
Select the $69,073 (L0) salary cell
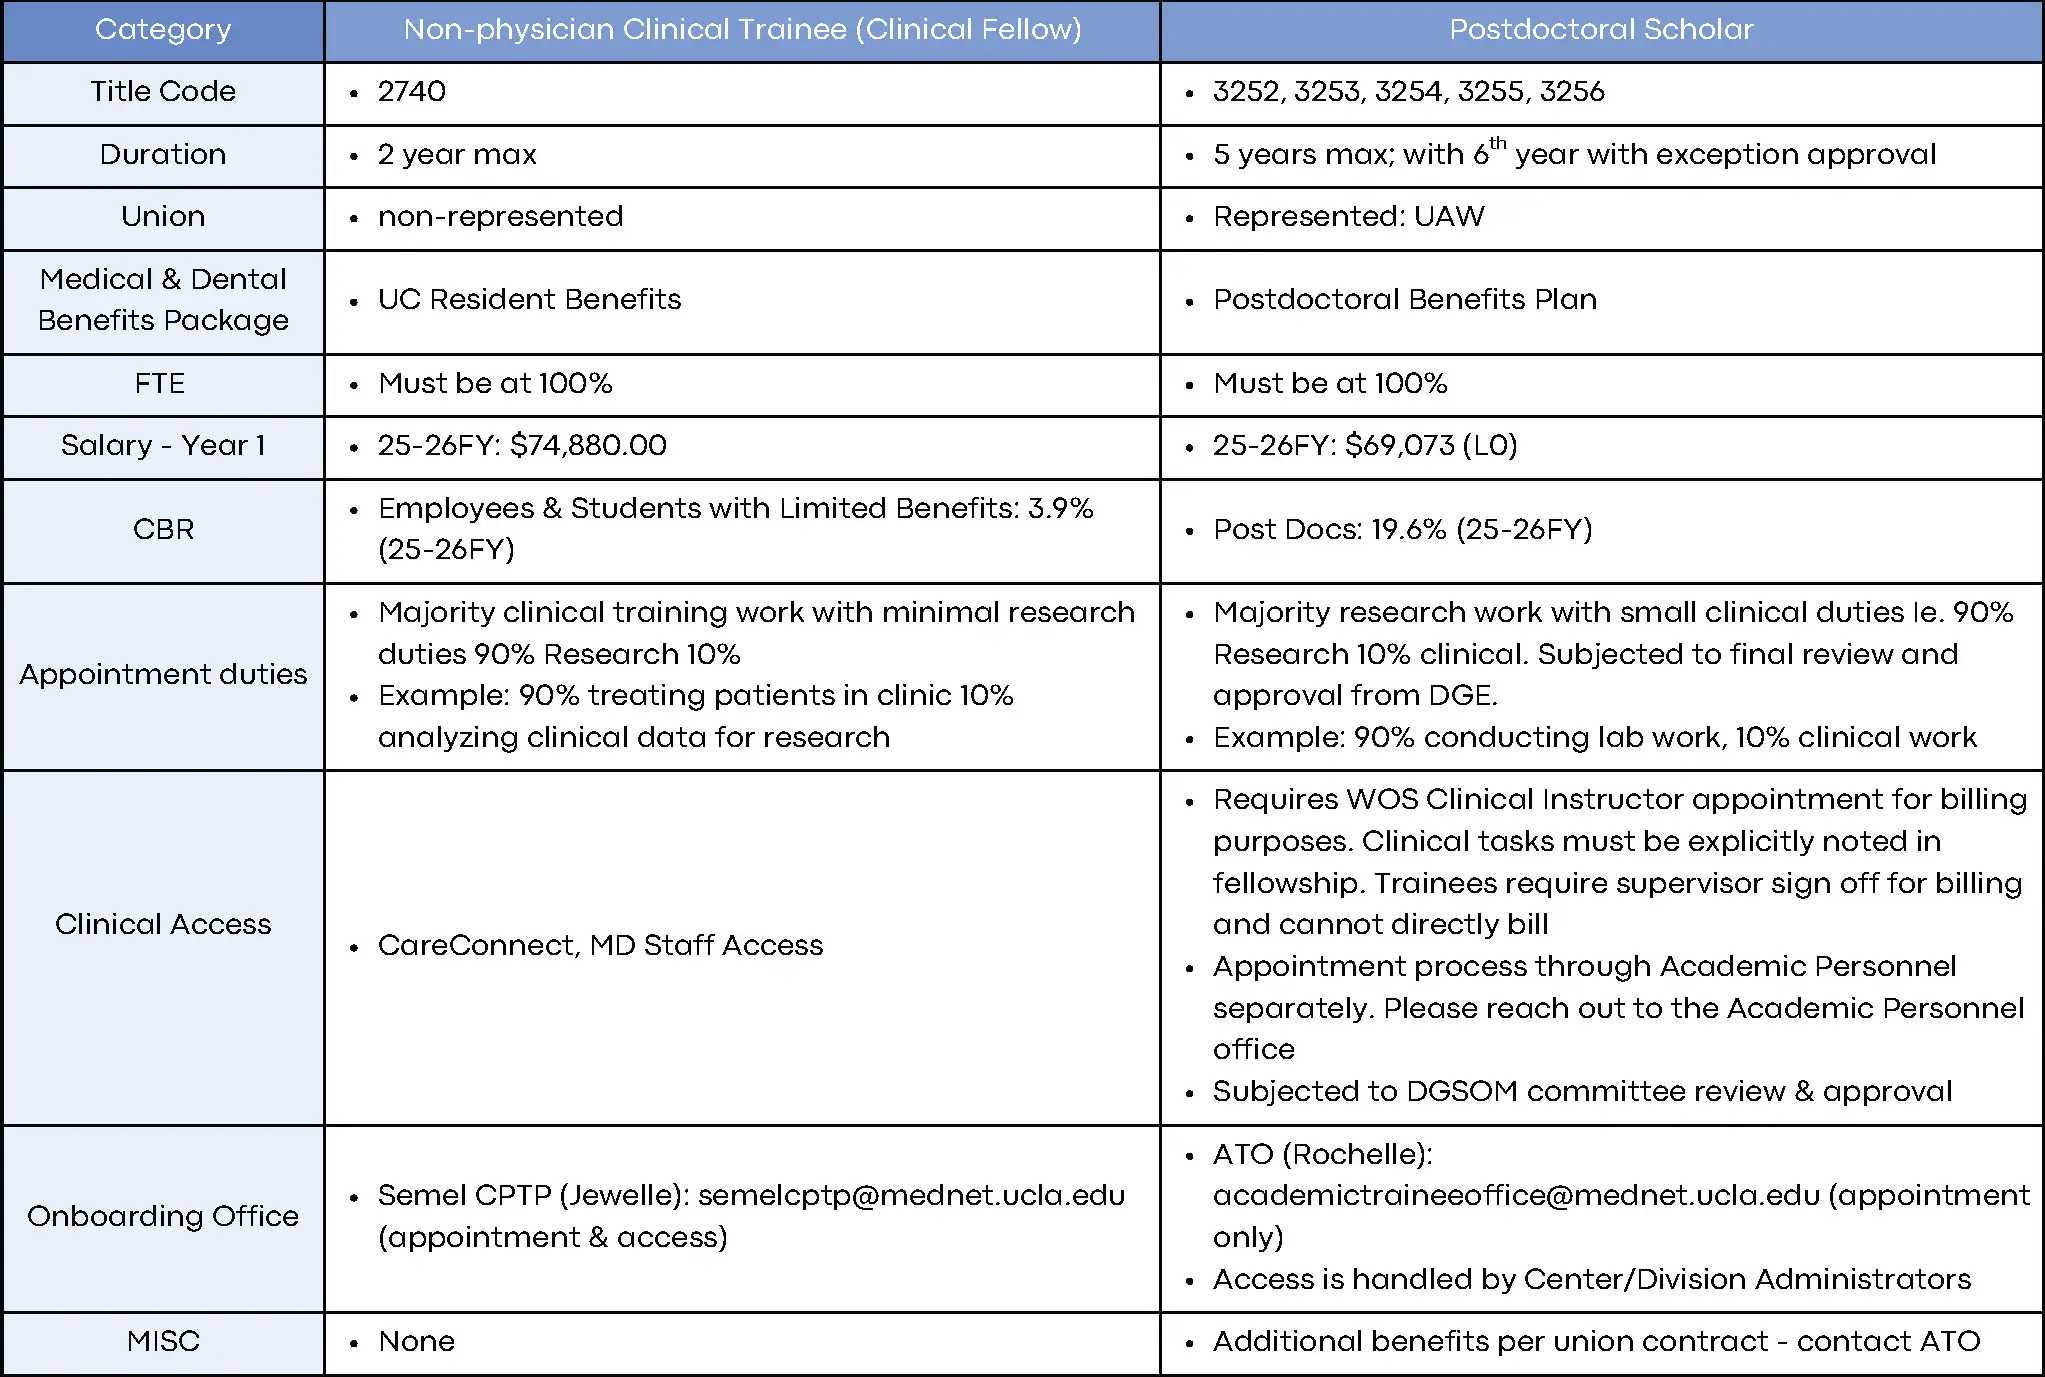[x=1364, y=446]
